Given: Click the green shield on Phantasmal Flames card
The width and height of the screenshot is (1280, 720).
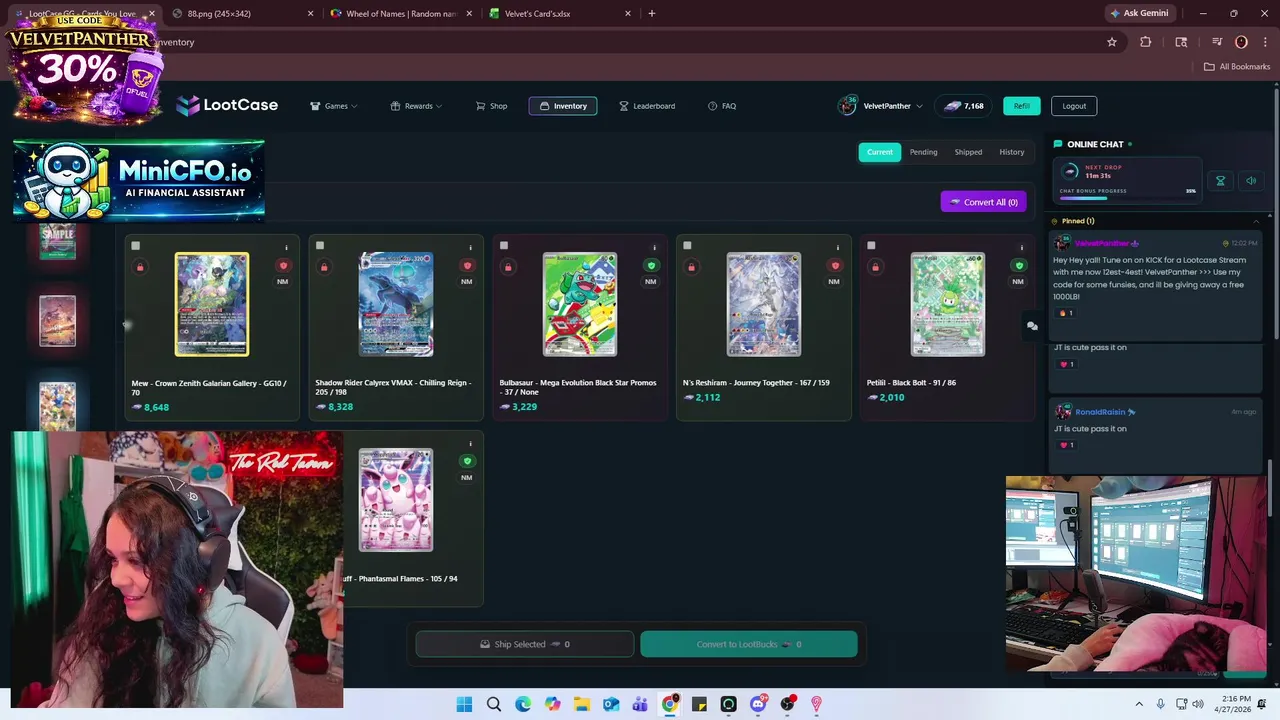Looking at the screenshot, I should [467, 461].
